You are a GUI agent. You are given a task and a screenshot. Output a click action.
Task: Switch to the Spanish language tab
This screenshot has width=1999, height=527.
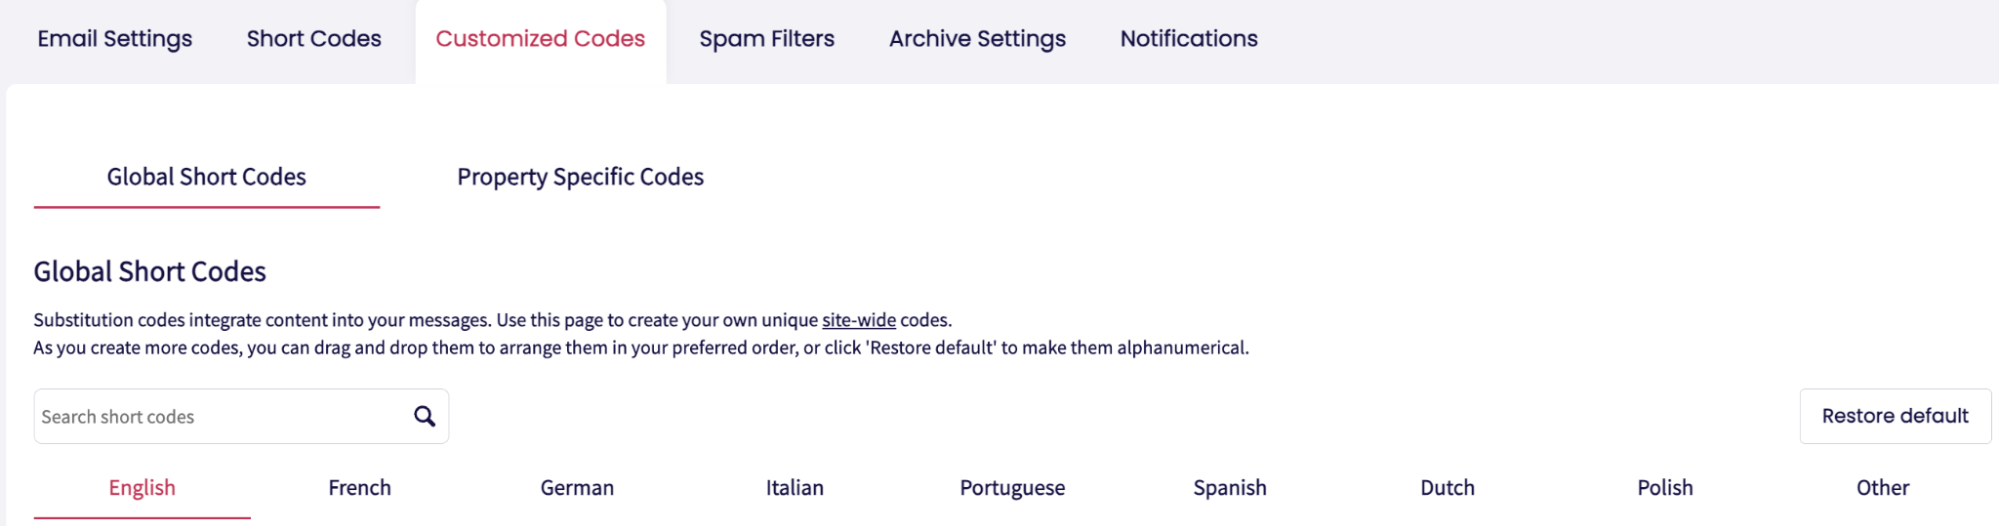(x=1230, y=488)
